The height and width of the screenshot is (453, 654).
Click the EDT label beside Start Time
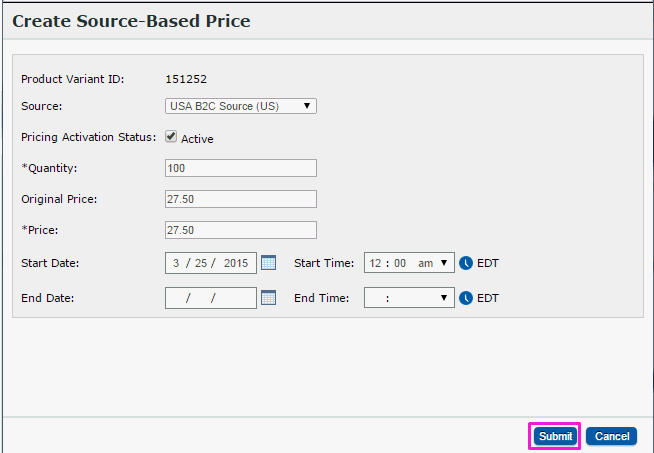tap(488, 263)
